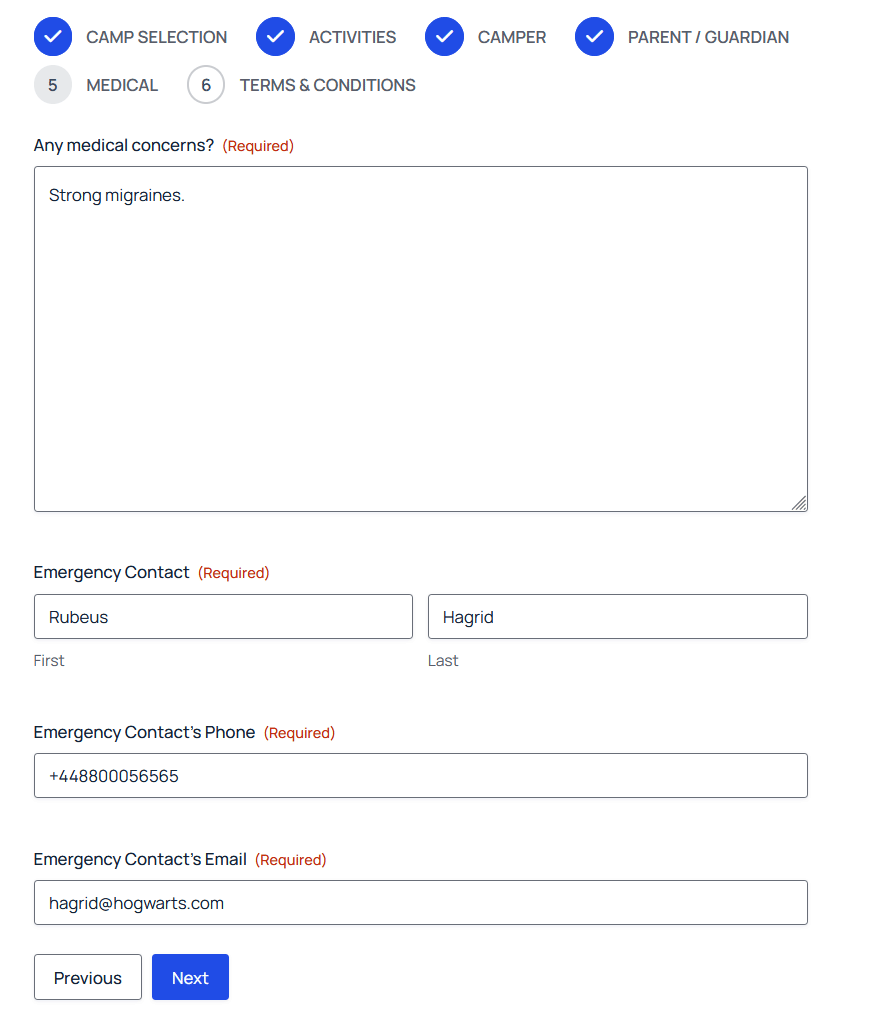Image resolution: width=869 pixels, height=1036 pixels.
Task: Select the step 6 numbered circle
Action: click(x=206, y=84)
